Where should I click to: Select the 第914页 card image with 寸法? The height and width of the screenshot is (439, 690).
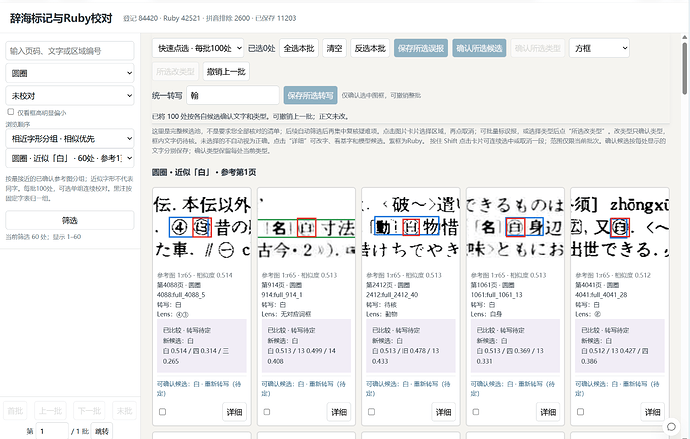coord(306,227)
